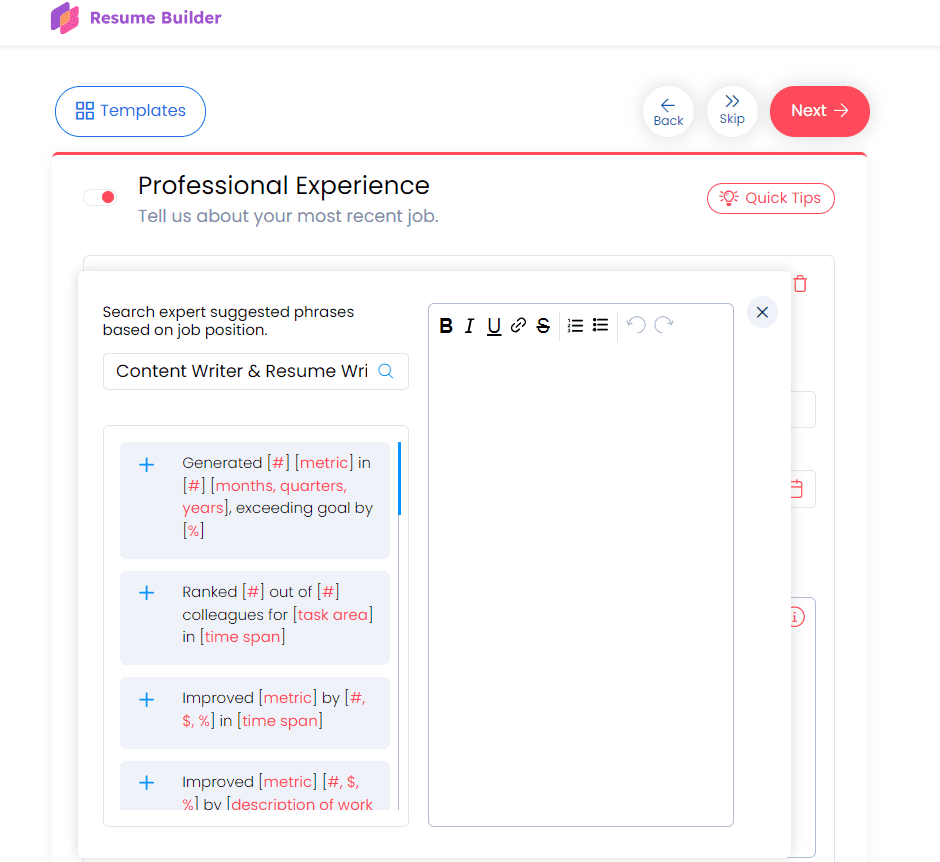Screen dimensions: 940x862
Task: Click the Next button
Action: [820, 111]
